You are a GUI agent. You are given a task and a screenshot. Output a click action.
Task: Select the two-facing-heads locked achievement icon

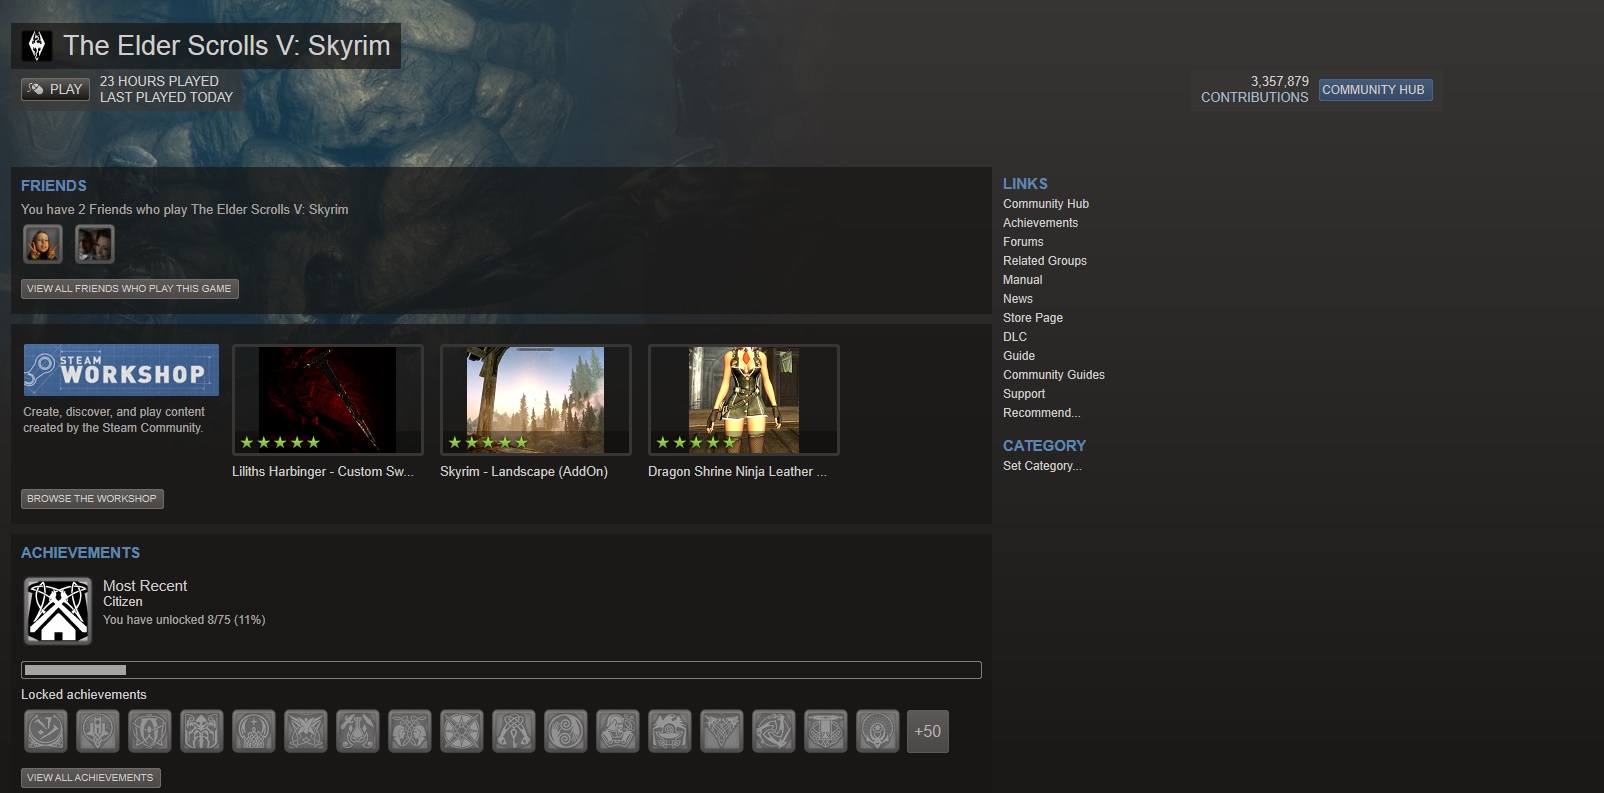410,731
